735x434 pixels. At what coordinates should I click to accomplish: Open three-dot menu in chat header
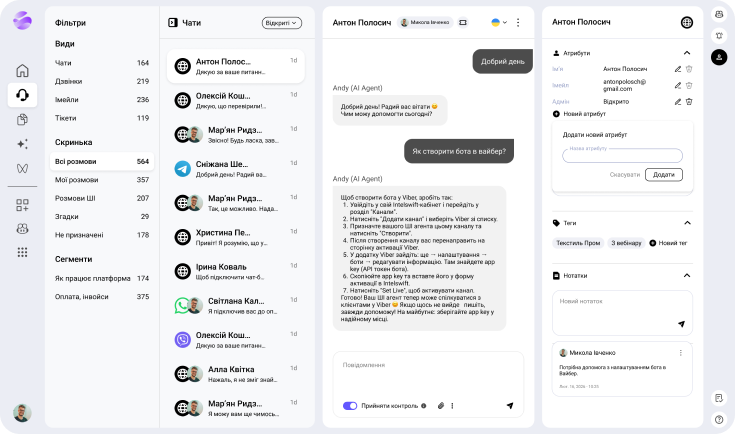[x=517, y=22]
